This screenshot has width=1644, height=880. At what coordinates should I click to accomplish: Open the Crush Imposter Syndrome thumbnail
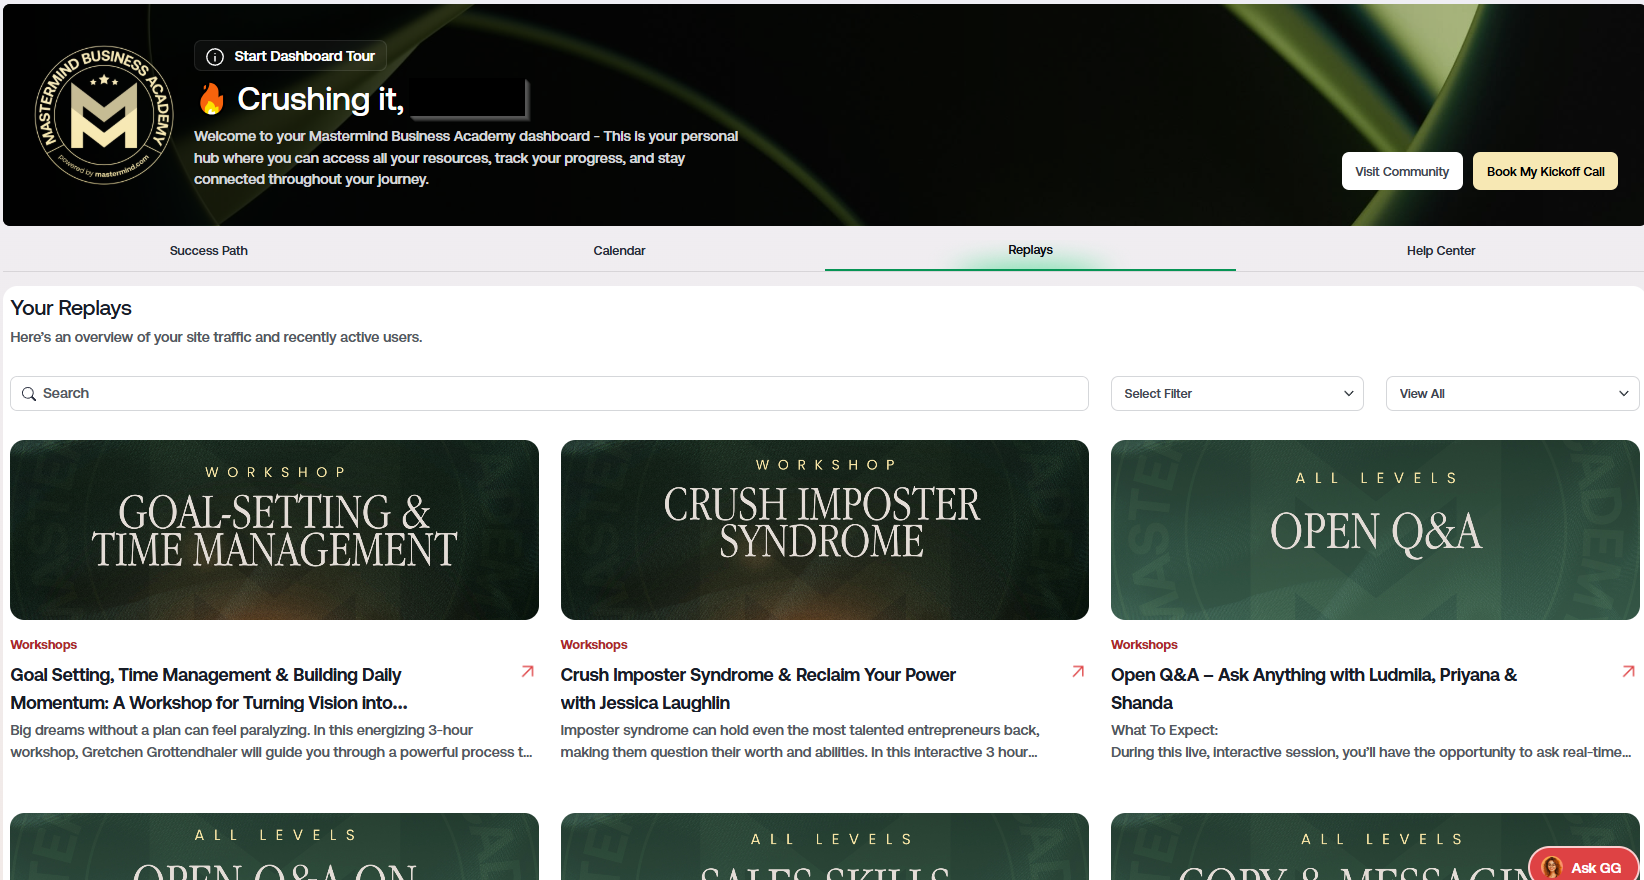click(x=824, y=530)
